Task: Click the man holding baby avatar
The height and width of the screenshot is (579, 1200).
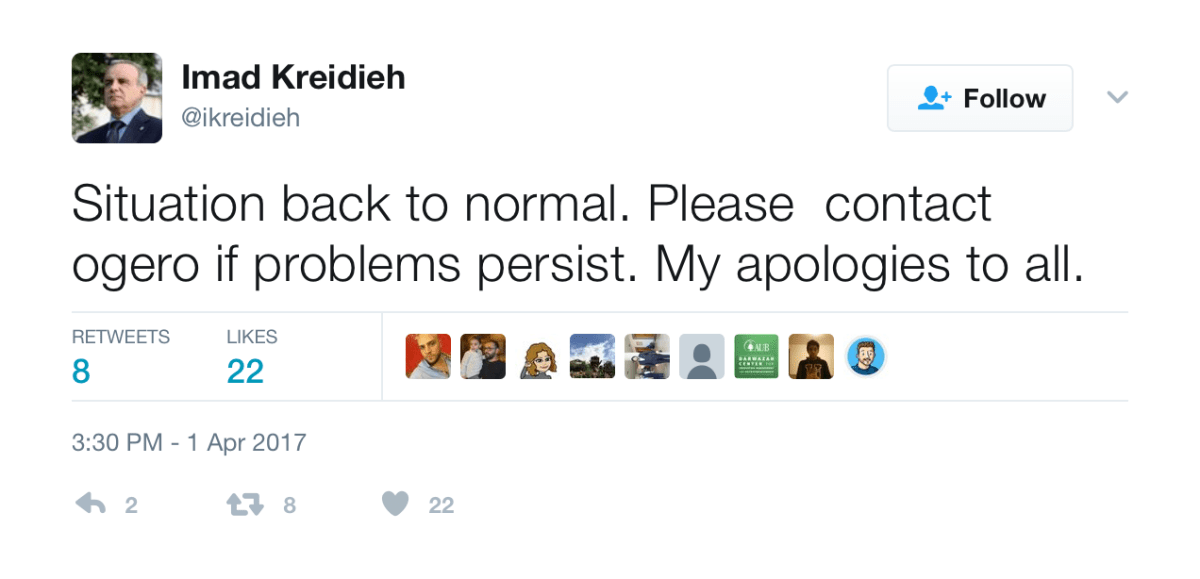Action: click(483, 356)
